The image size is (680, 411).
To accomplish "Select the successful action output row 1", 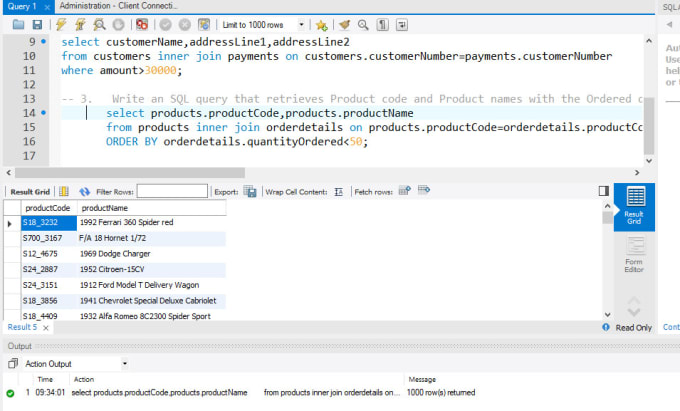I will pos(341,393).
